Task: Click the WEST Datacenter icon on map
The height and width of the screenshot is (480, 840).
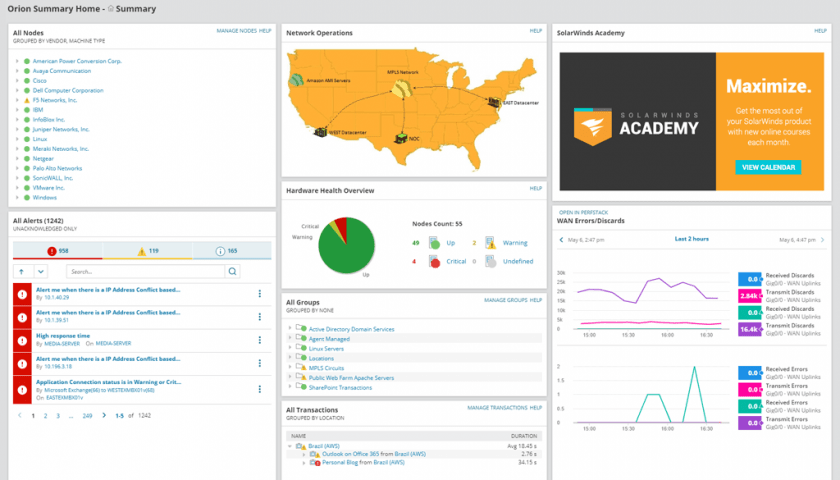Action: 320,131
